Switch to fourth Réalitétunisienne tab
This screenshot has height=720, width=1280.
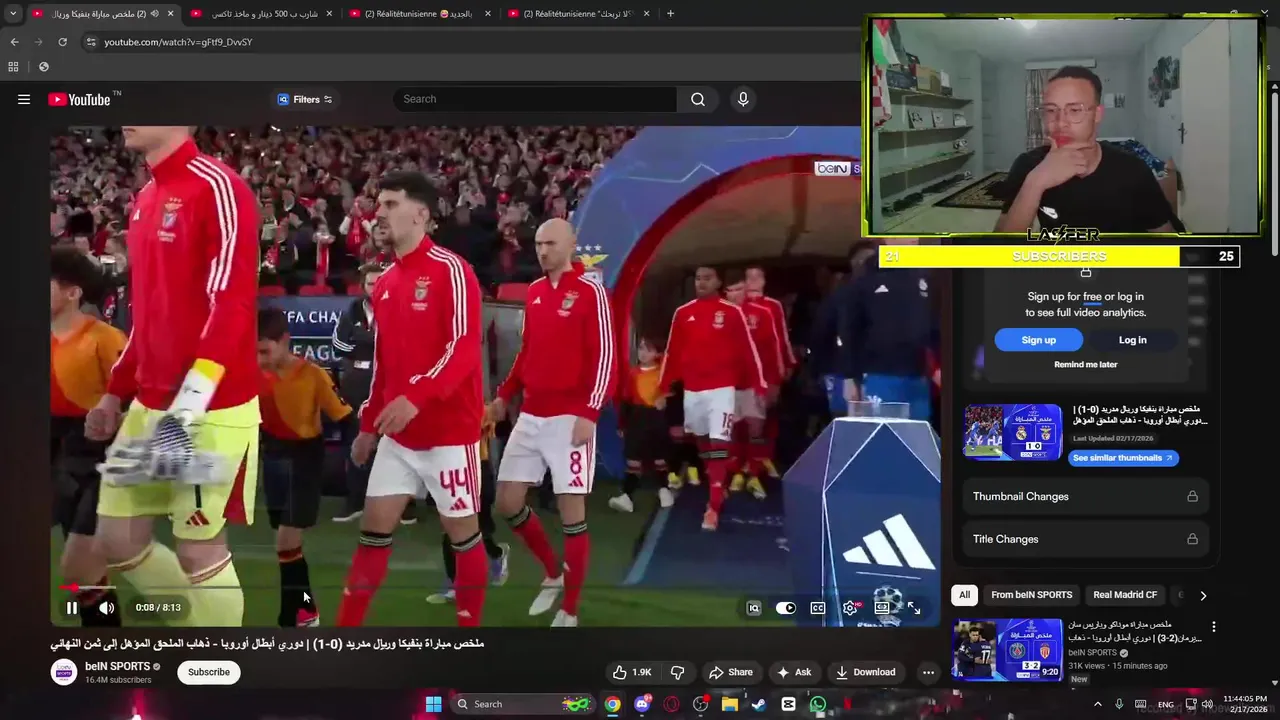(x=577, y=14)
